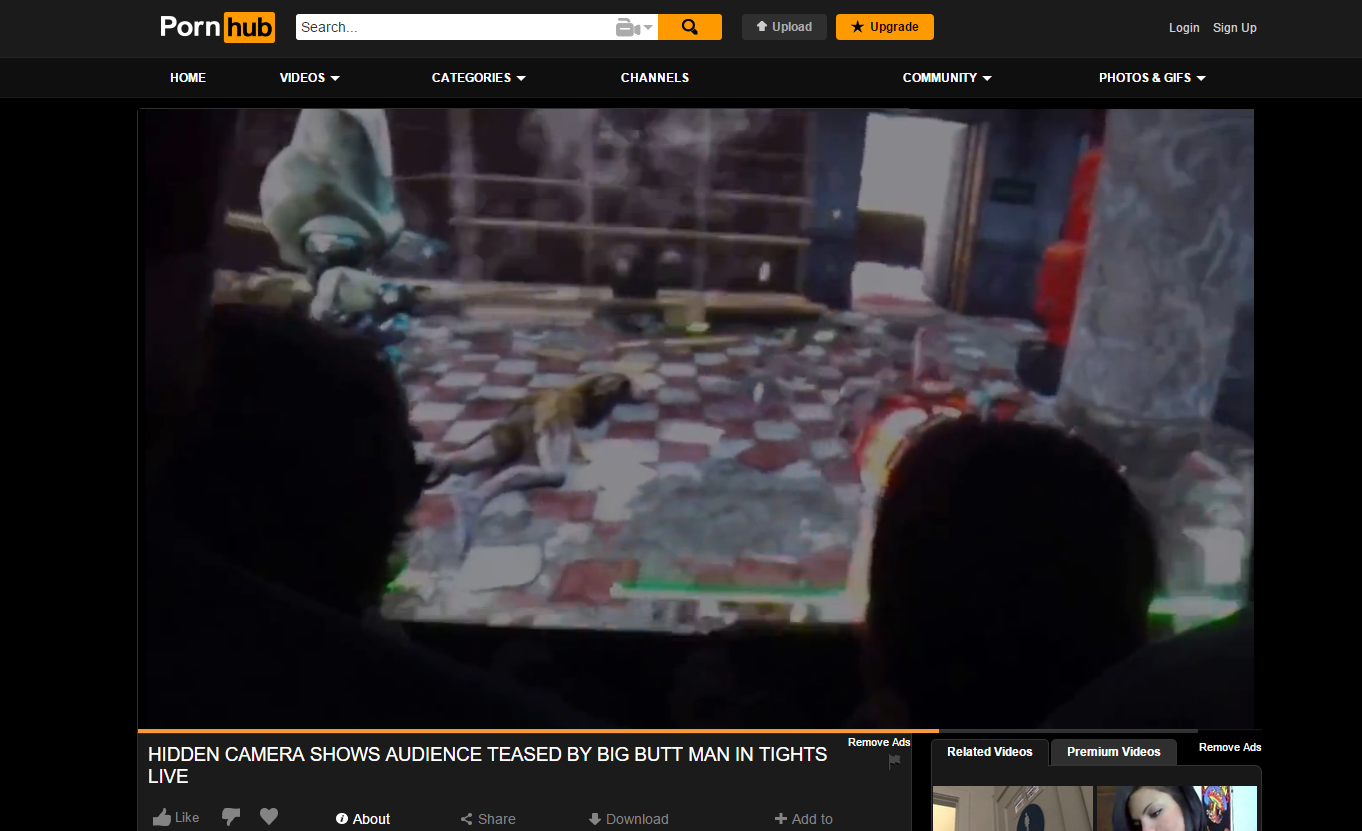
Task: Open the Photos & GIFs dropdown
Action: tap(1151, 78)
